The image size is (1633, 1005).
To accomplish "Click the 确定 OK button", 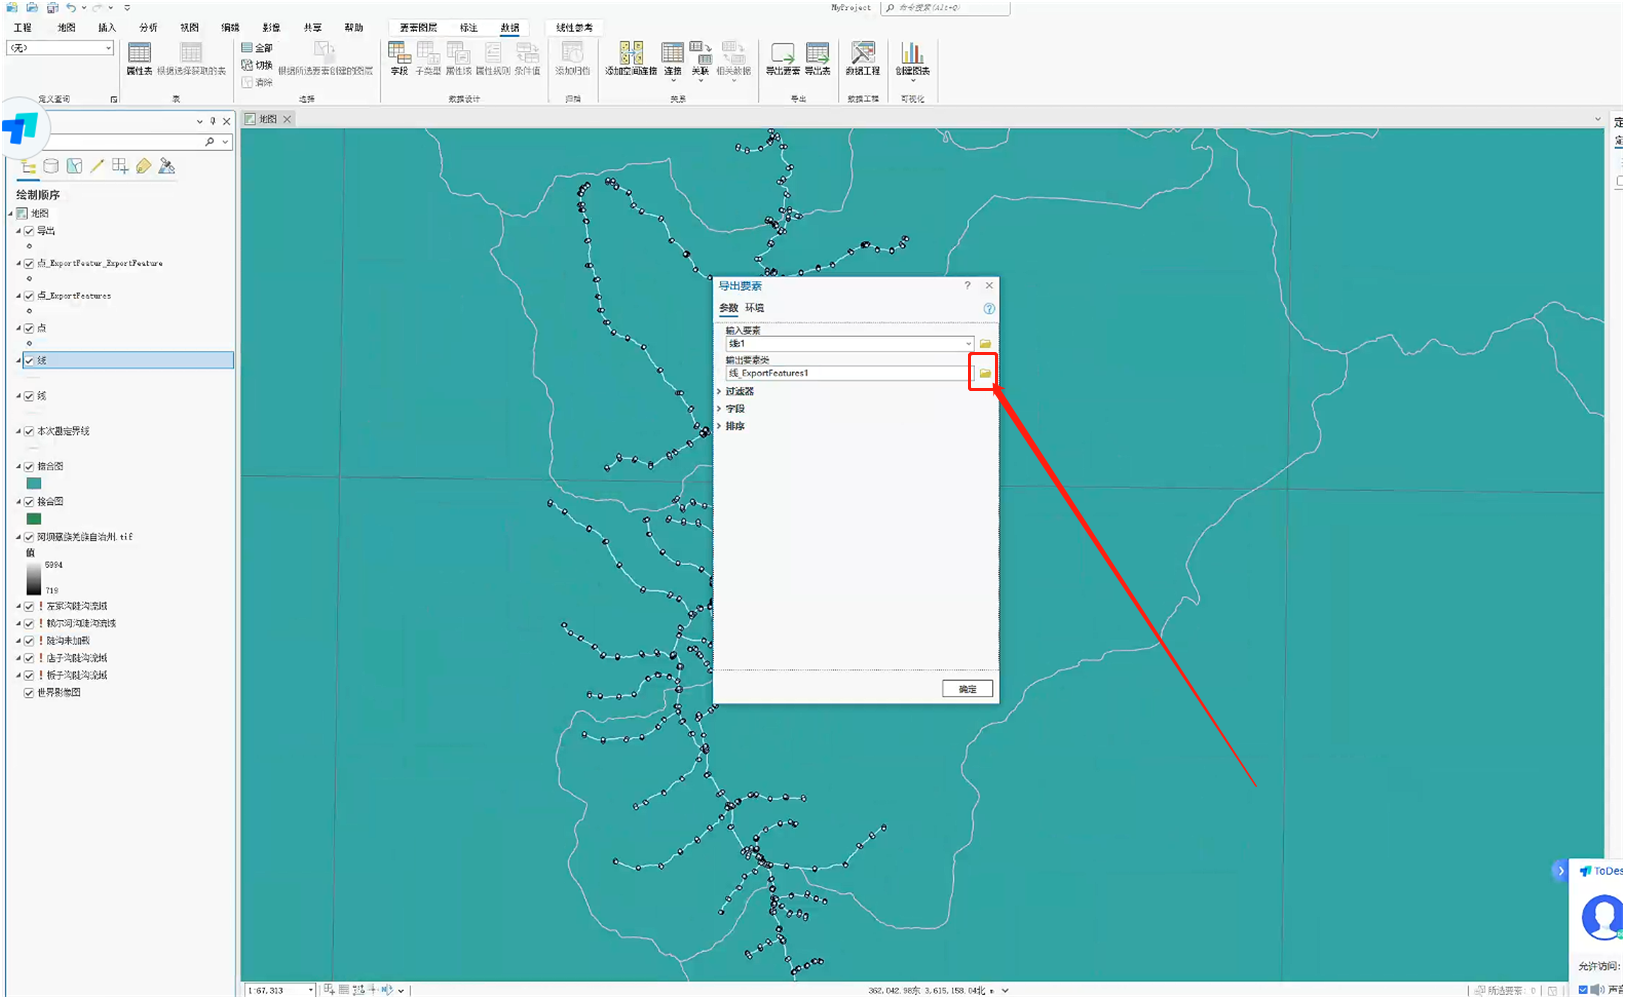I will [x=967, y=689].
